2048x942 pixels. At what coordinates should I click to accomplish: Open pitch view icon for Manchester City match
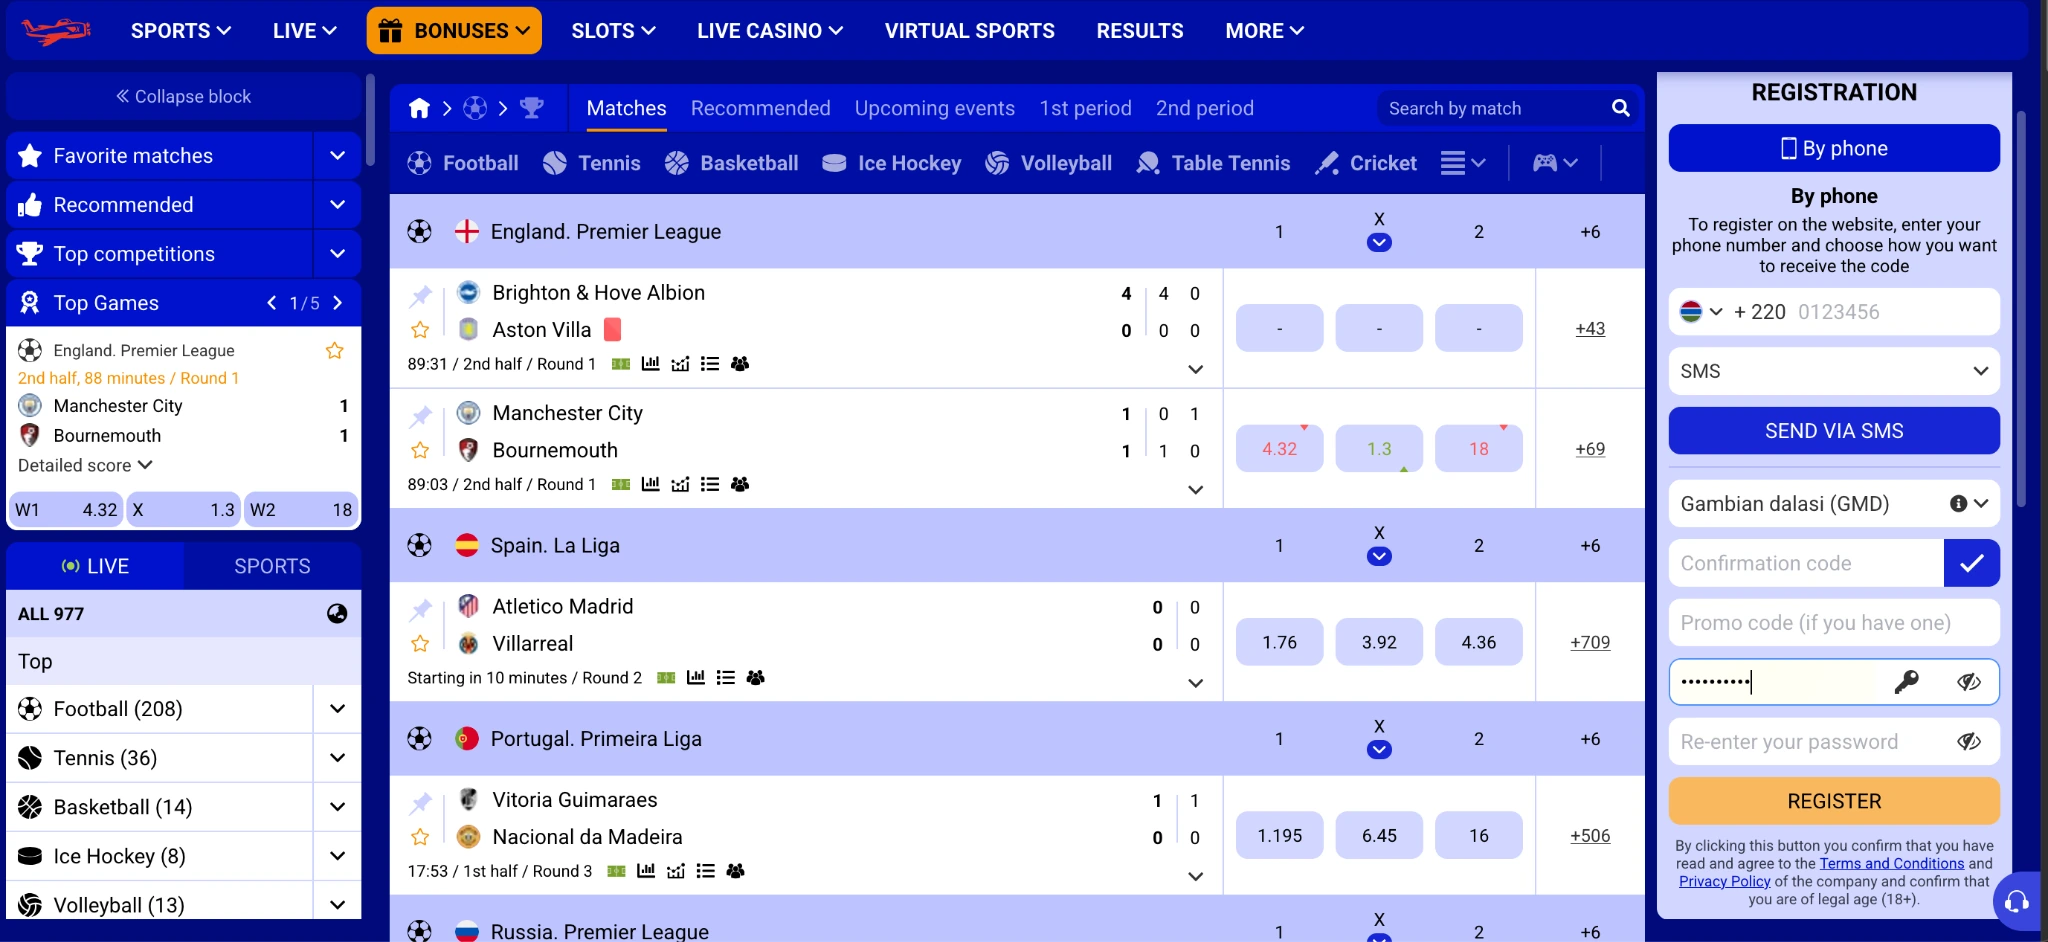[x=621, y=485]
